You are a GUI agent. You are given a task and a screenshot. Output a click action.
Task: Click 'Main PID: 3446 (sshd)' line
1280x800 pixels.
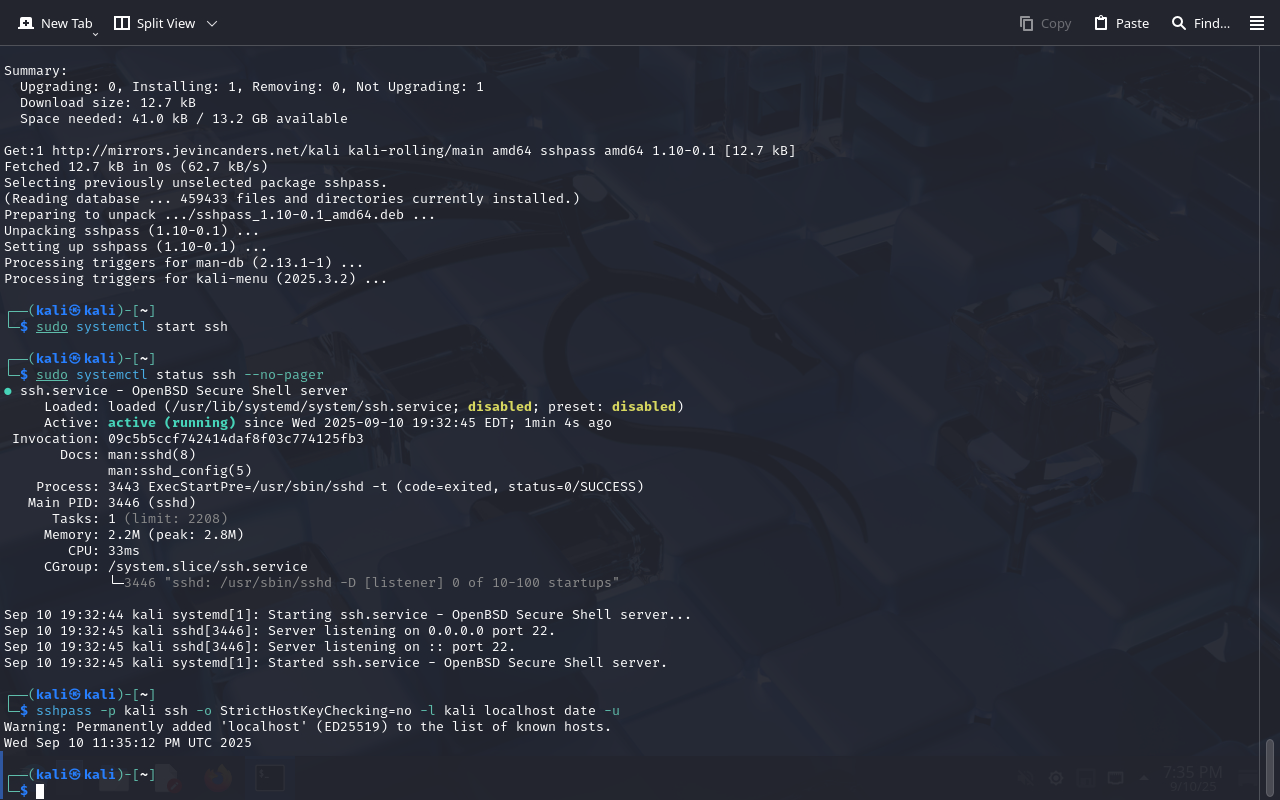(x=112, y=503)
